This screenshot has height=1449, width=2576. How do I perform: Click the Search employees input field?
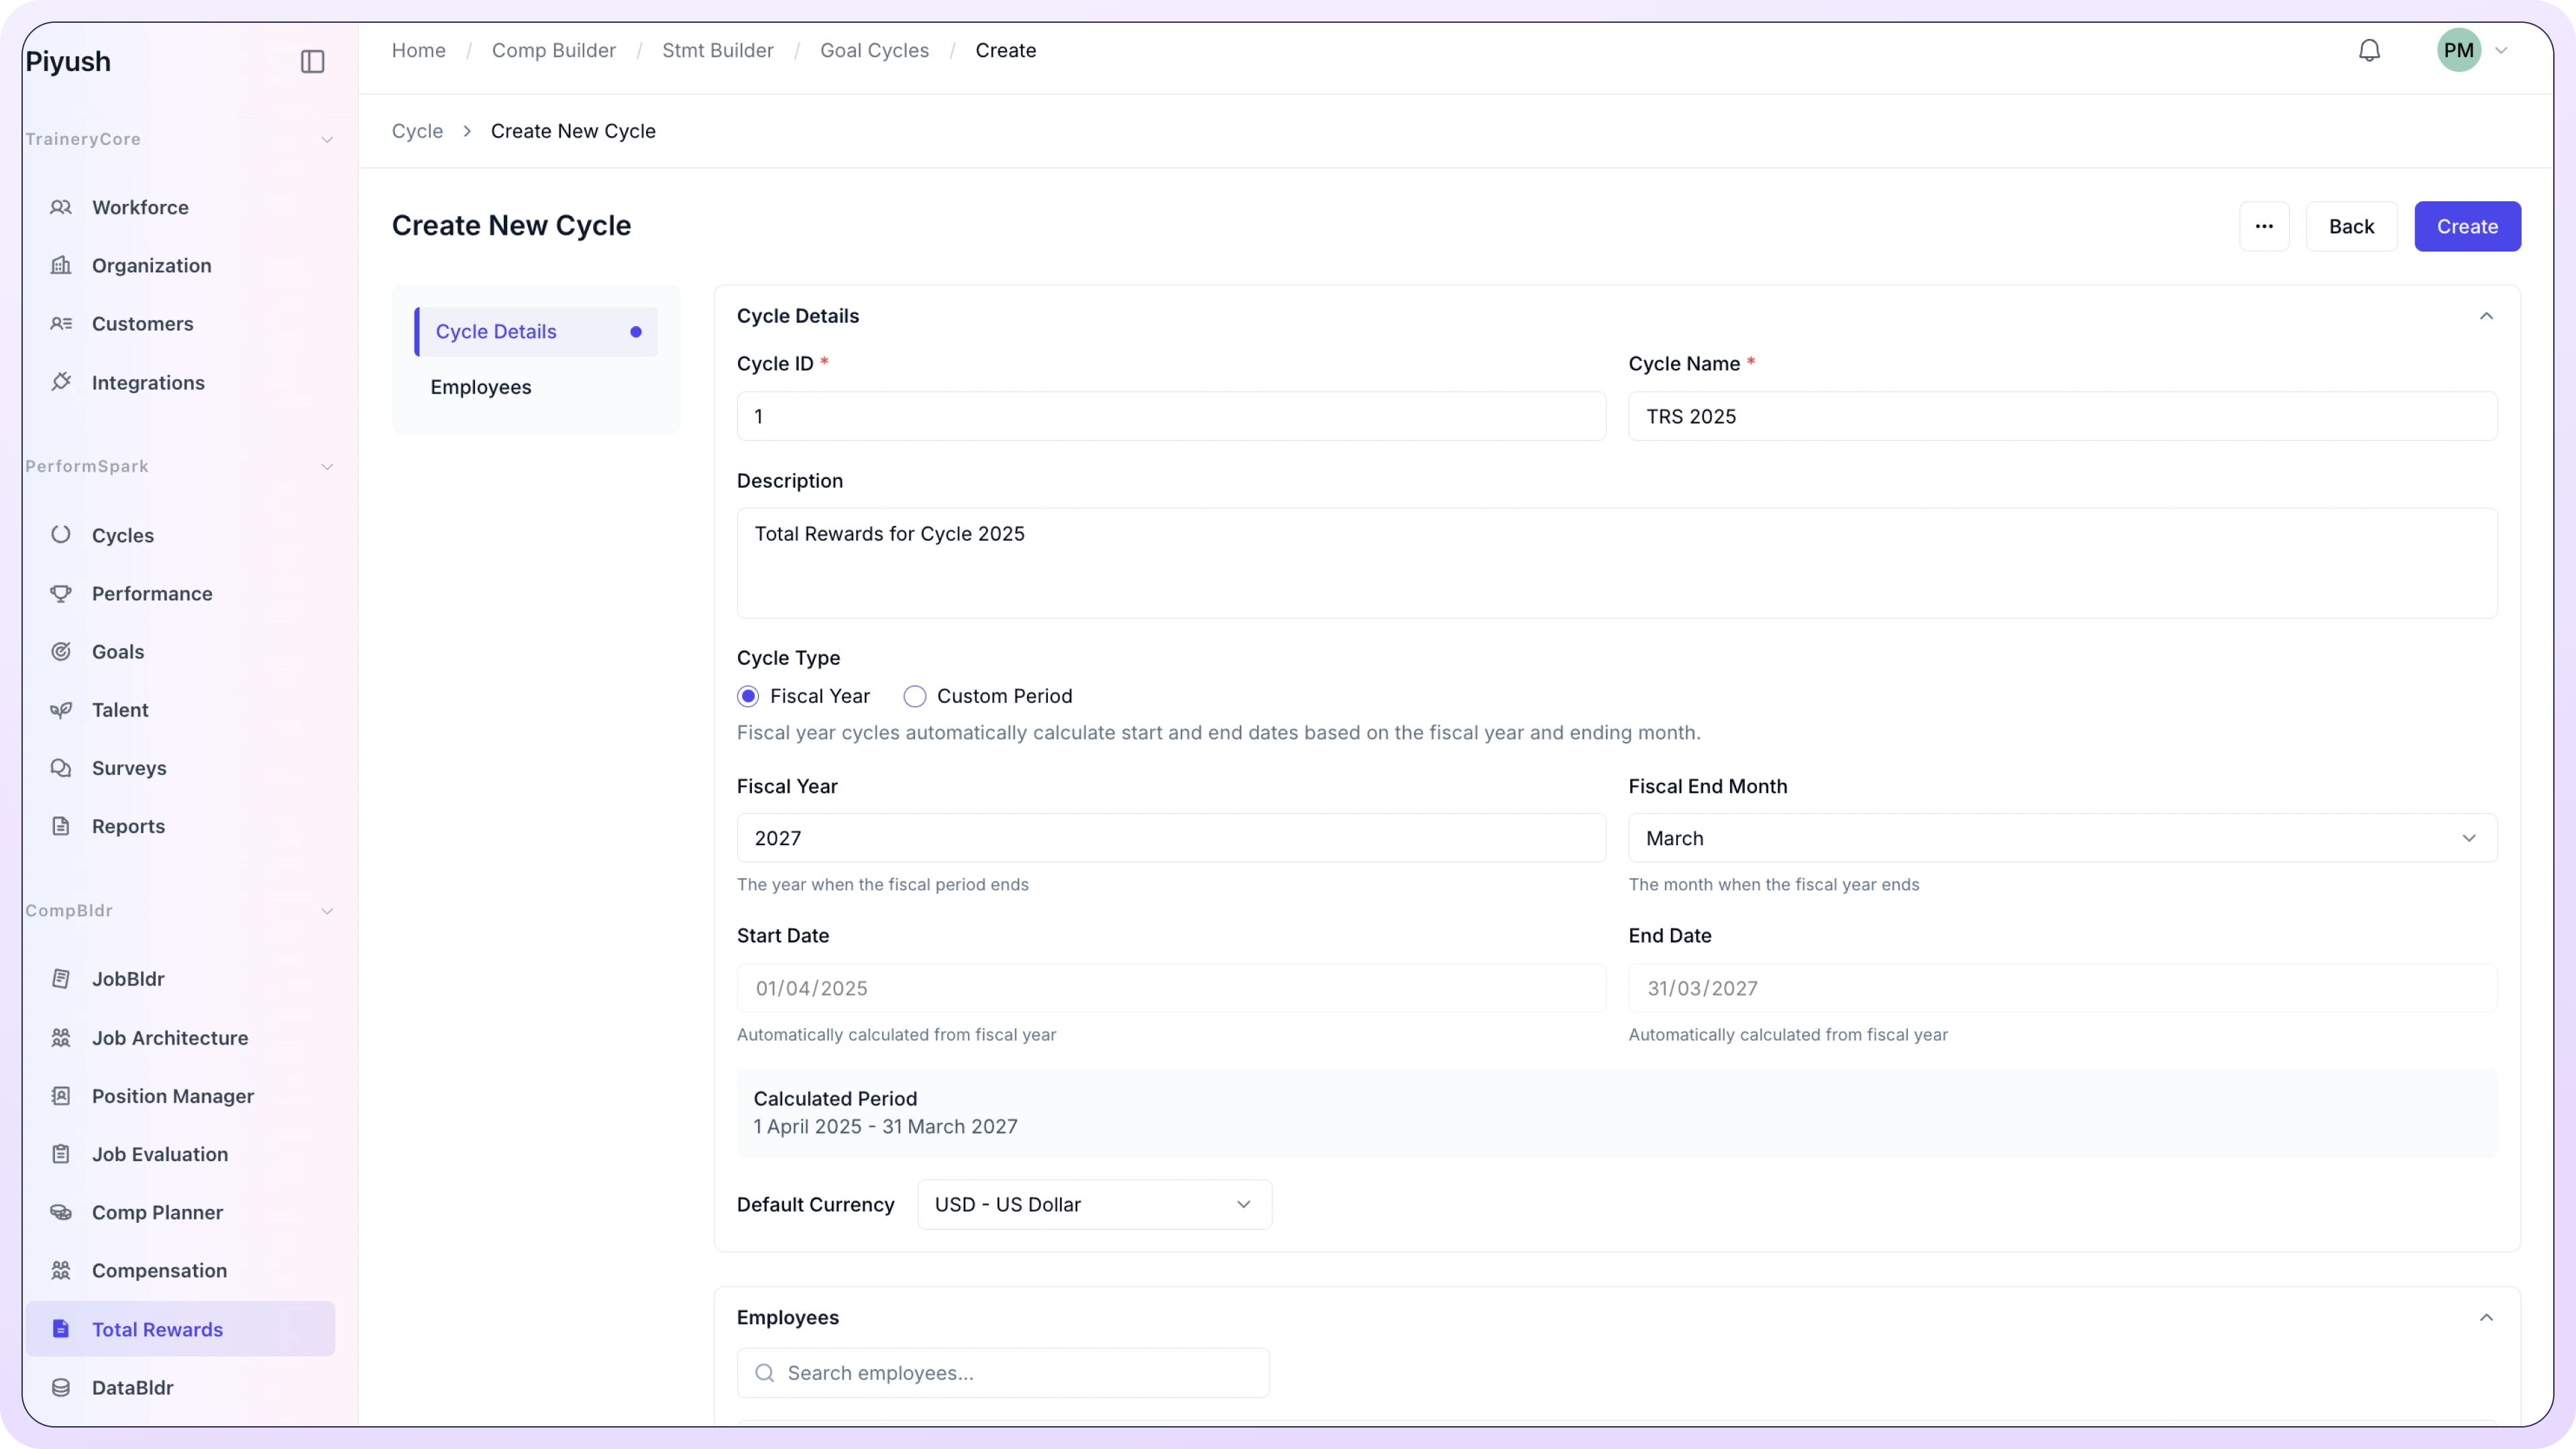[1003, 1373]
